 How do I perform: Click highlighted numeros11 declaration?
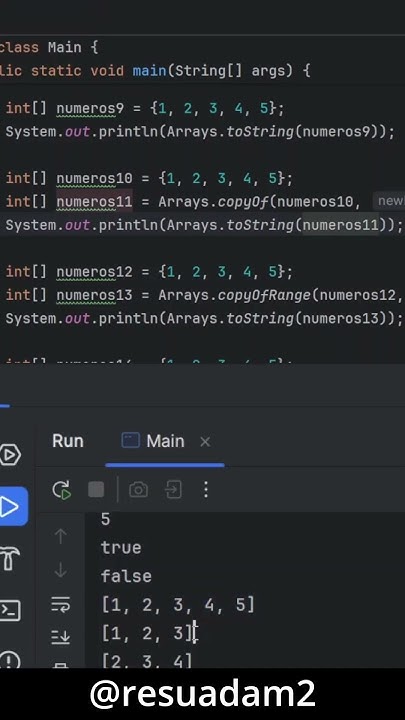point(94,202)
